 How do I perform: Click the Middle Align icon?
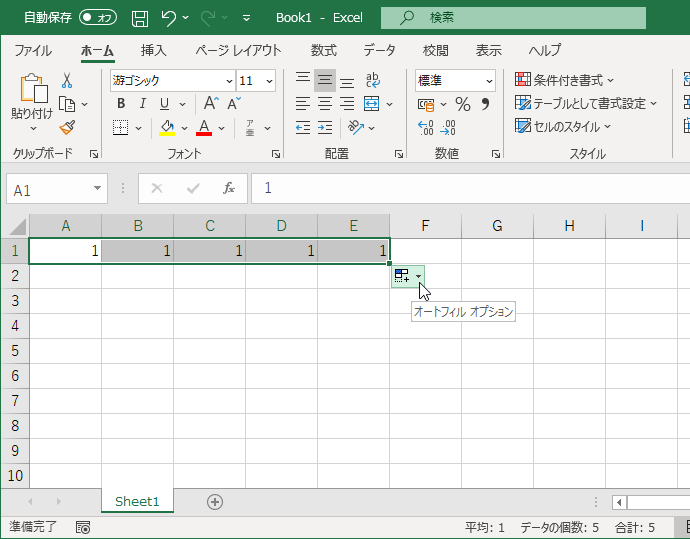click(x=325, y=80)
